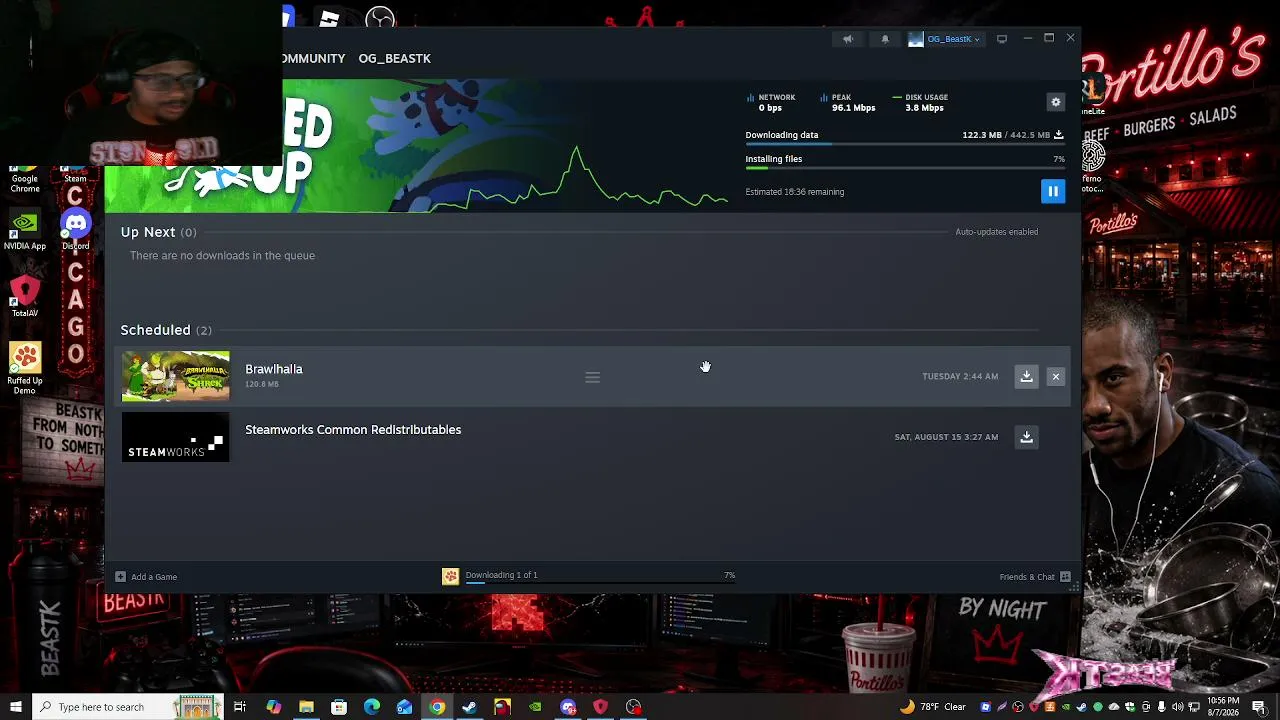Screen dimensions: 1280x720
Task: Open NVIDIA App desktop shortcut
Action: (25, 230)
